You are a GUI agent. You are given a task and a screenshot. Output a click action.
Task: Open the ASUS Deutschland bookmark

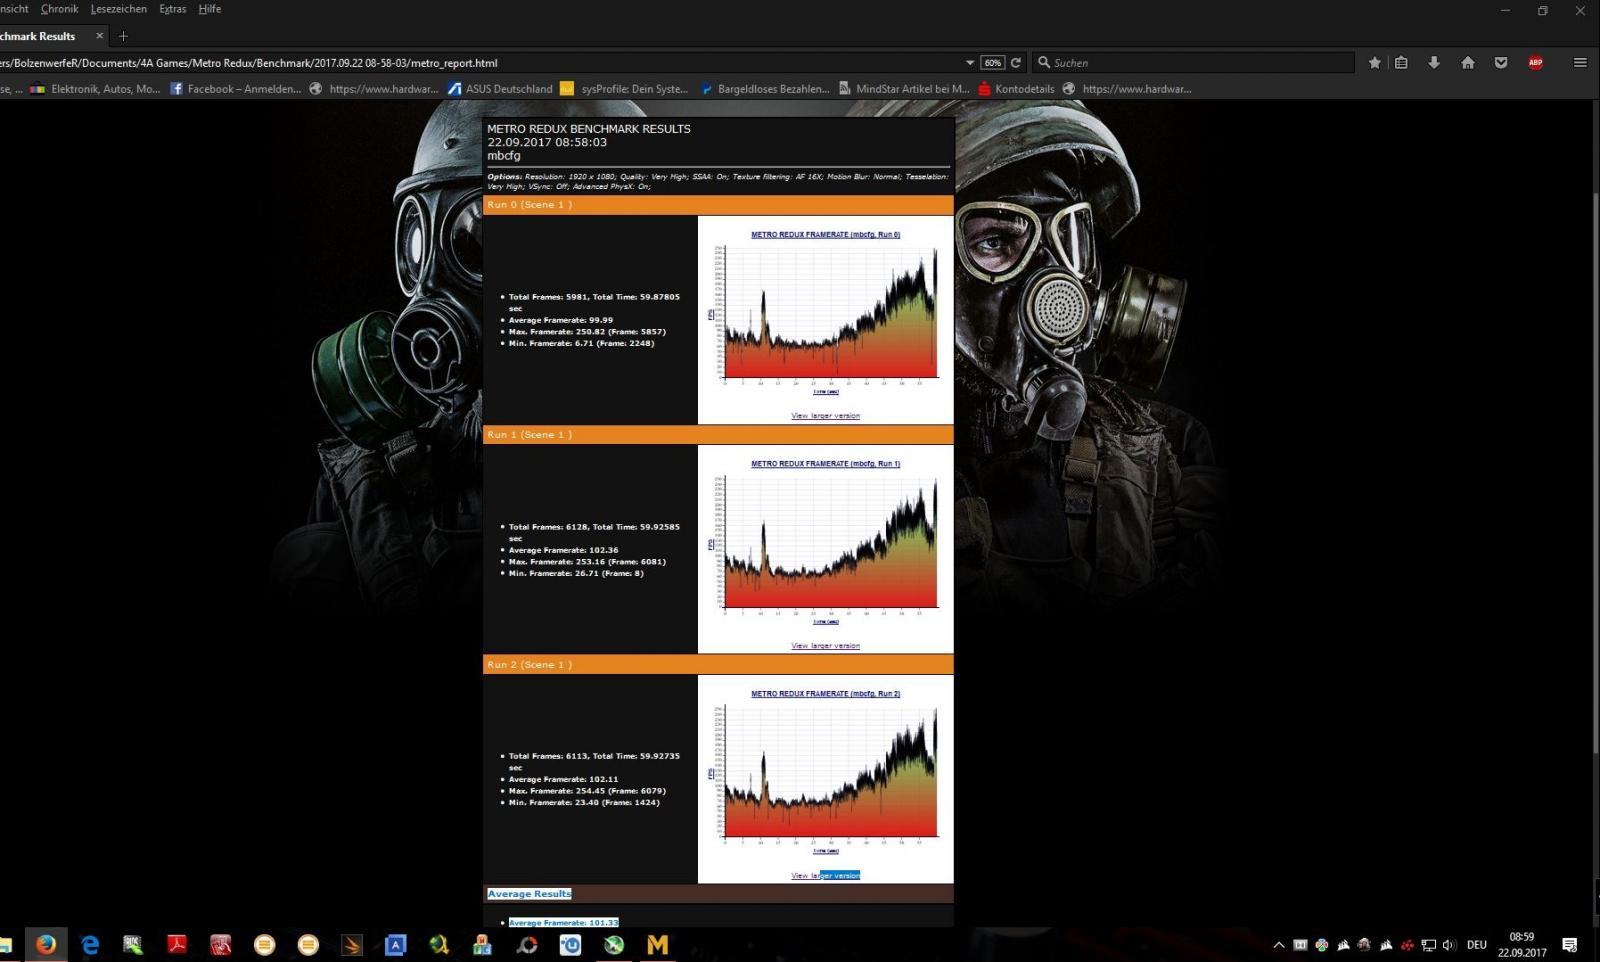tap(500, 89)
